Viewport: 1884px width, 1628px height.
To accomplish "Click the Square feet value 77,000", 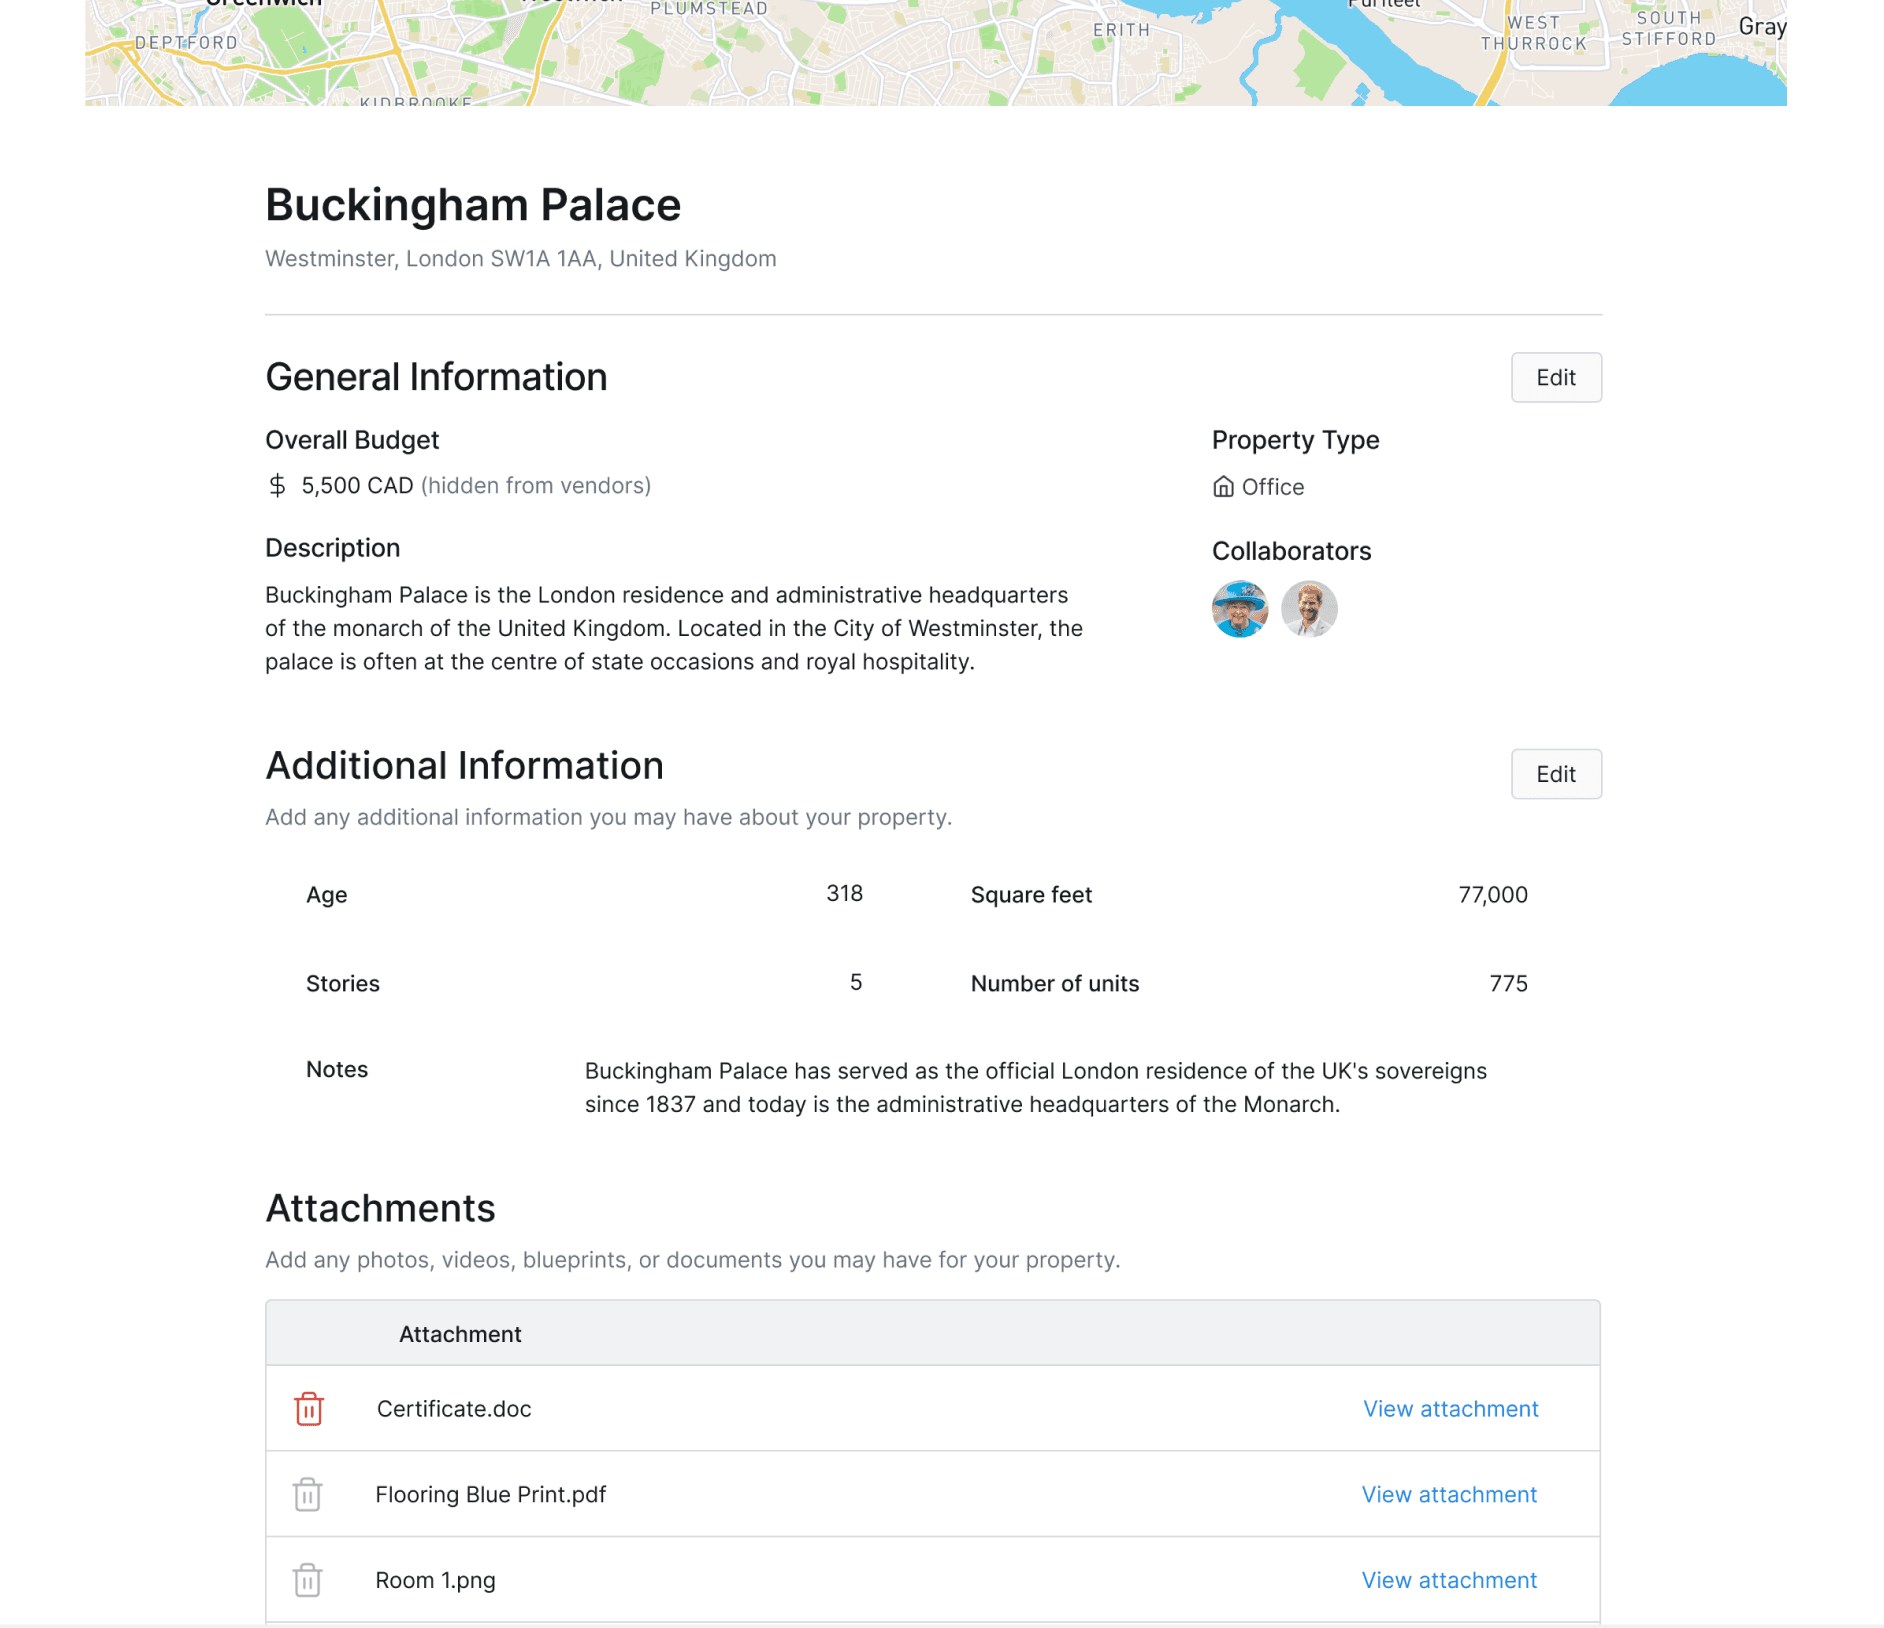I will pos(1493,894).
